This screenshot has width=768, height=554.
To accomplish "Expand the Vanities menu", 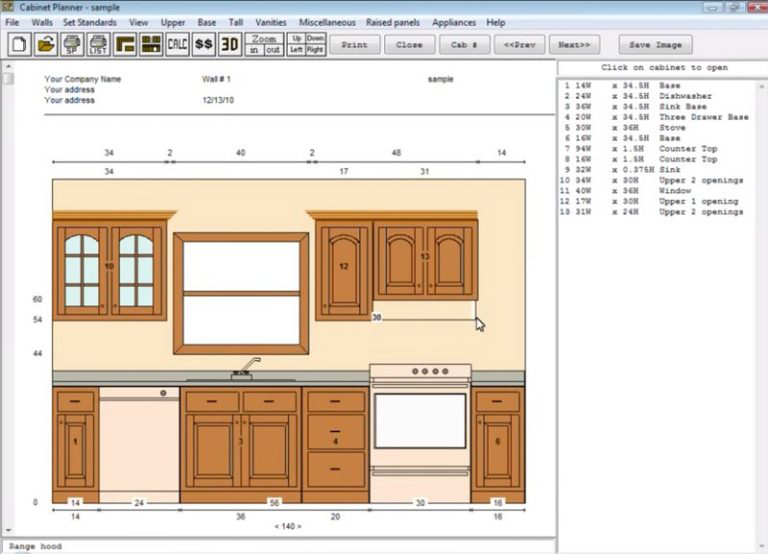I will coord(271,22).
